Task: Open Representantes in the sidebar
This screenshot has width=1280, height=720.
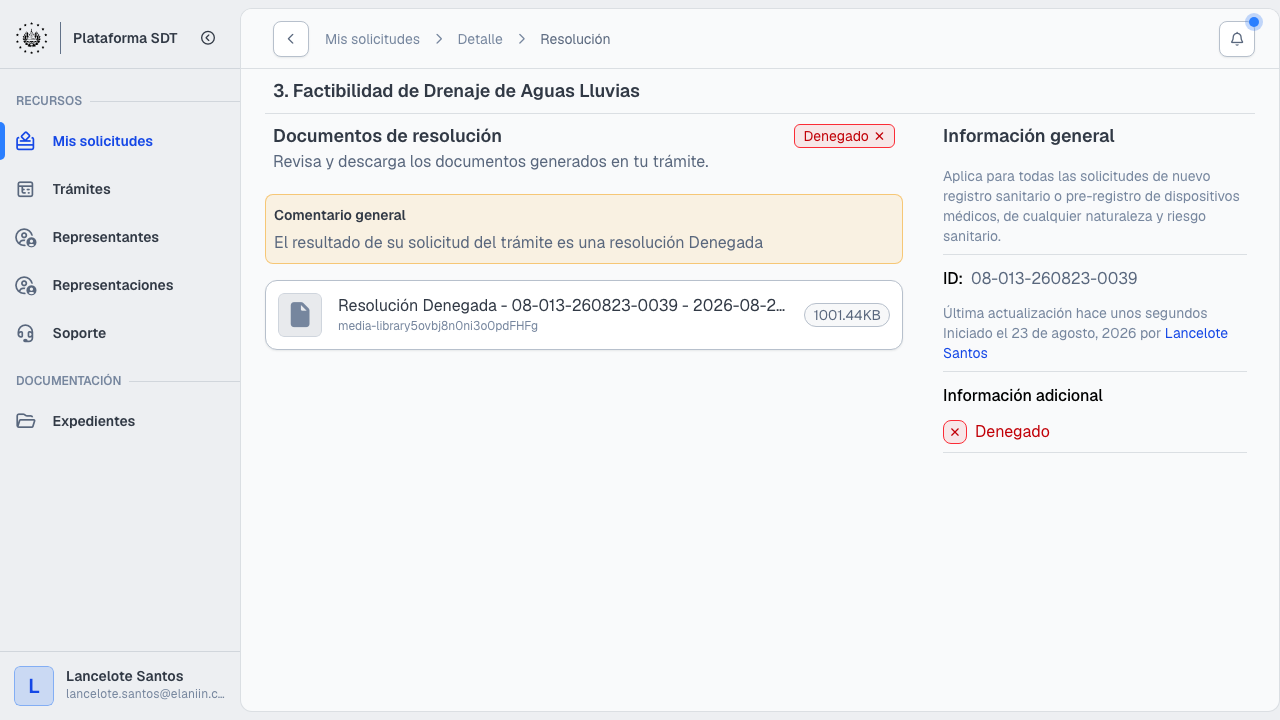Action: 120,237
